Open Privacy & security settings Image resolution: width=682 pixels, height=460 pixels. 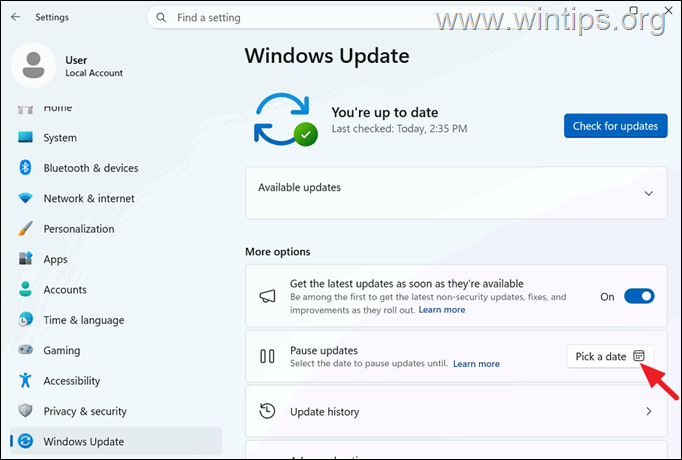click(x=116, y=411)
